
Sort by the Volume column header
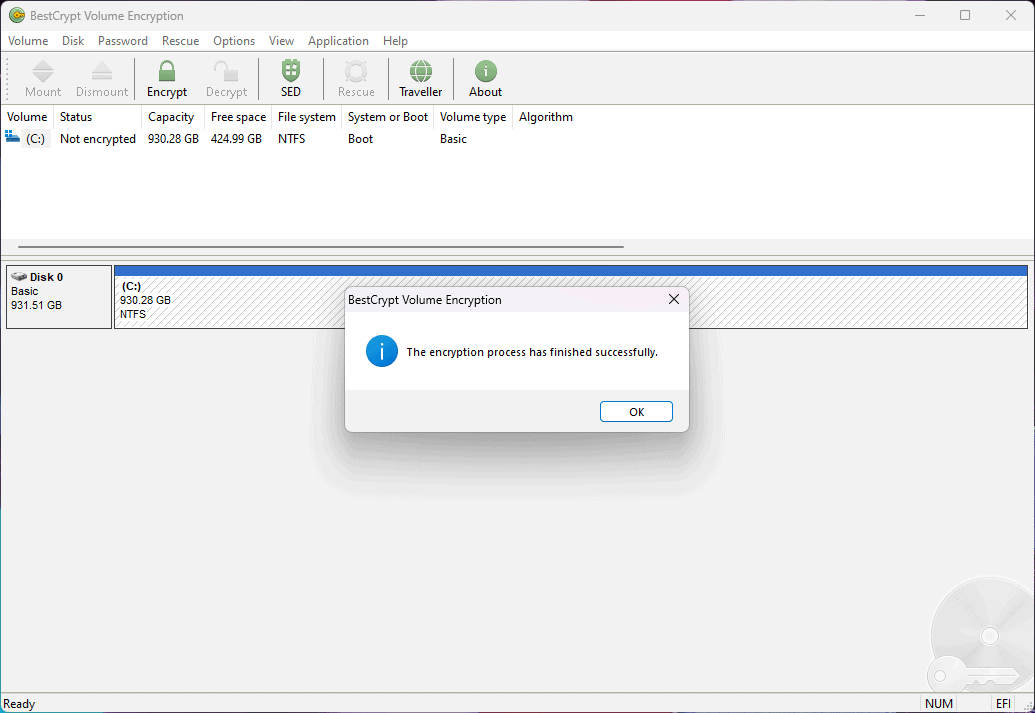click(x=27, y=117)
